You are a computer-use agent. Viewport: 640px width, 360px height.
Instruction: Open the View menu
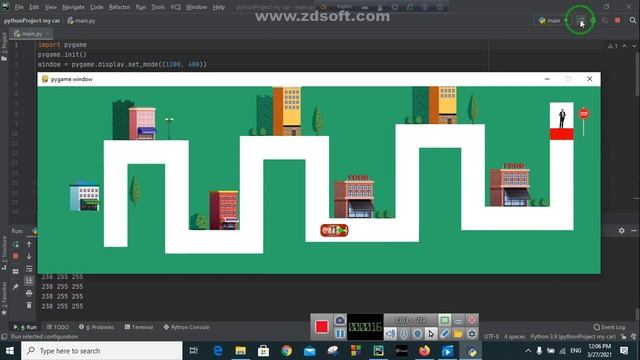(51, 7)
